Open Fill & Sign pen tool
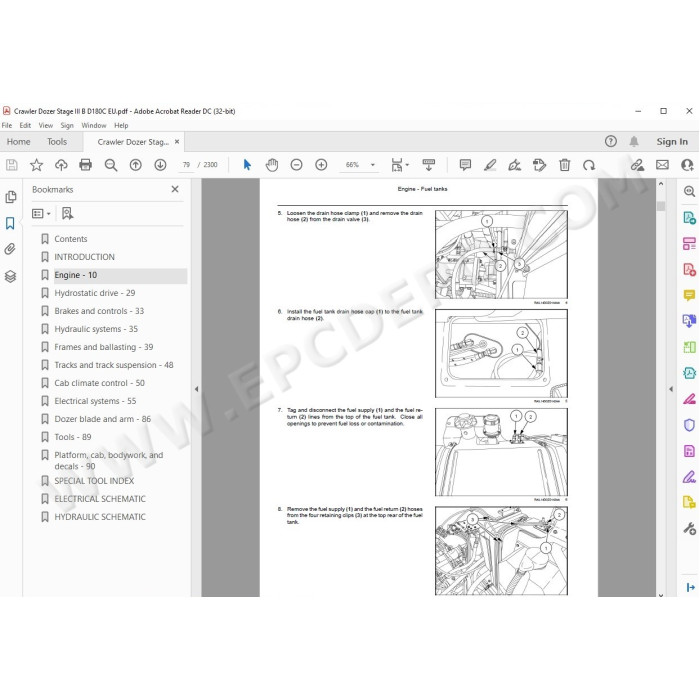 689,477
